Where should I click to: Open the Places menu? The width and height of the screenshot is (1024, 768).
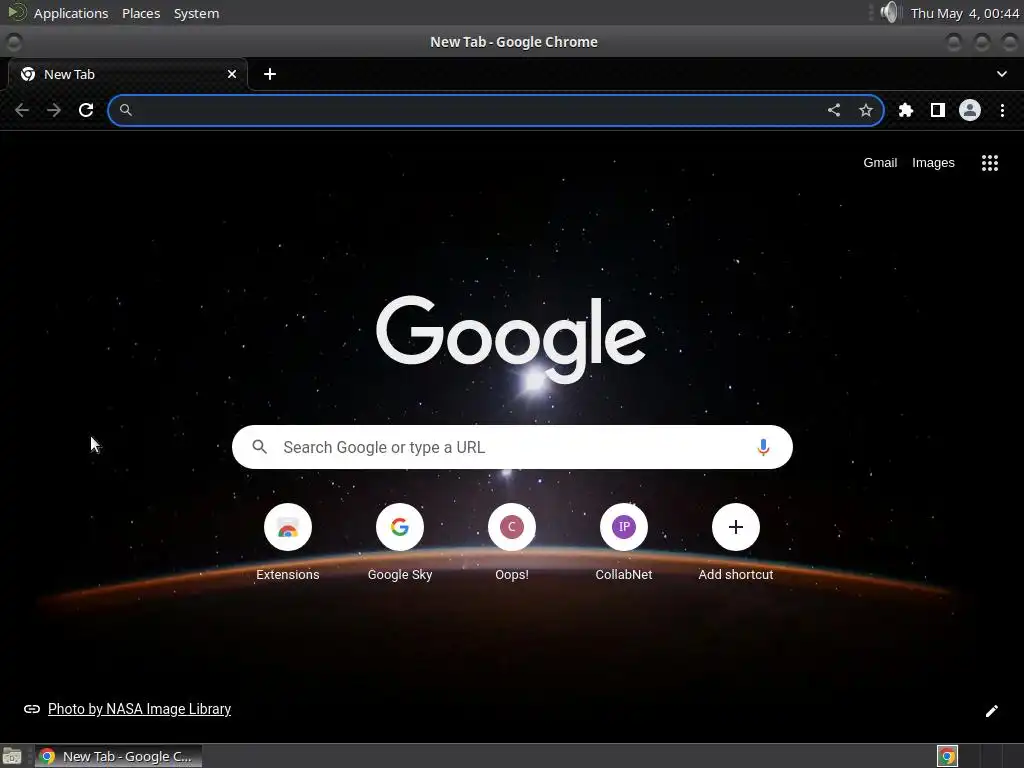tap(141, 13)
